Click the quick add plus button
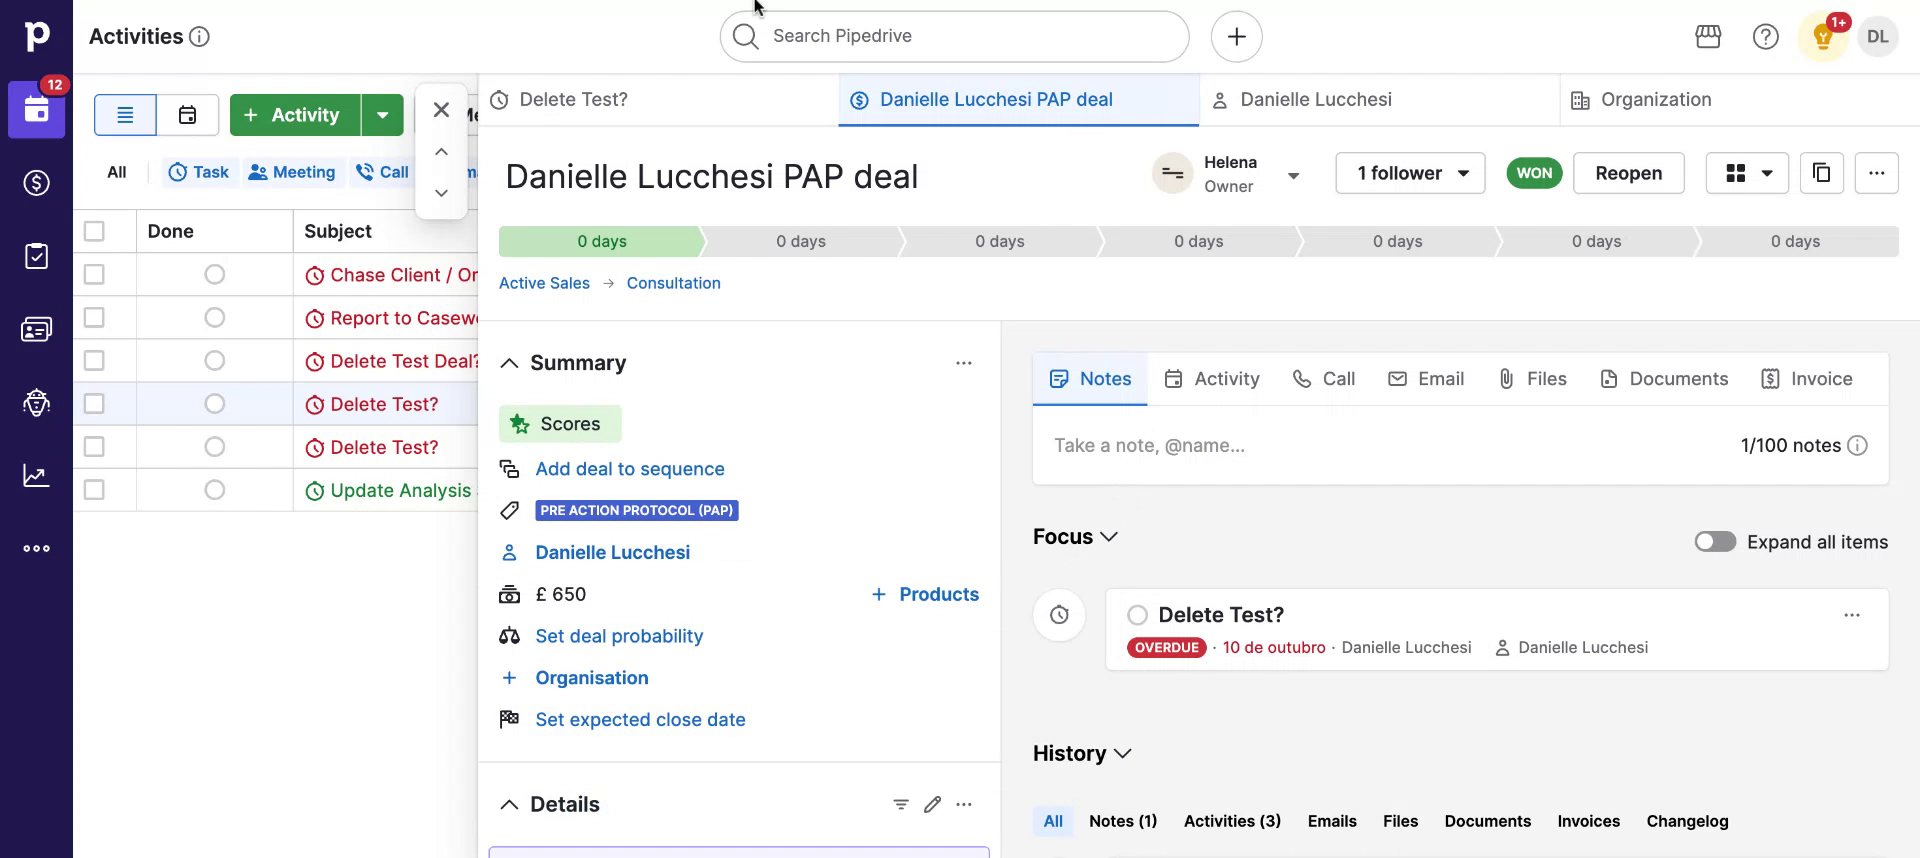Image resolution: width=1920 pixels, height=858 pixels. click(1236, 37)
